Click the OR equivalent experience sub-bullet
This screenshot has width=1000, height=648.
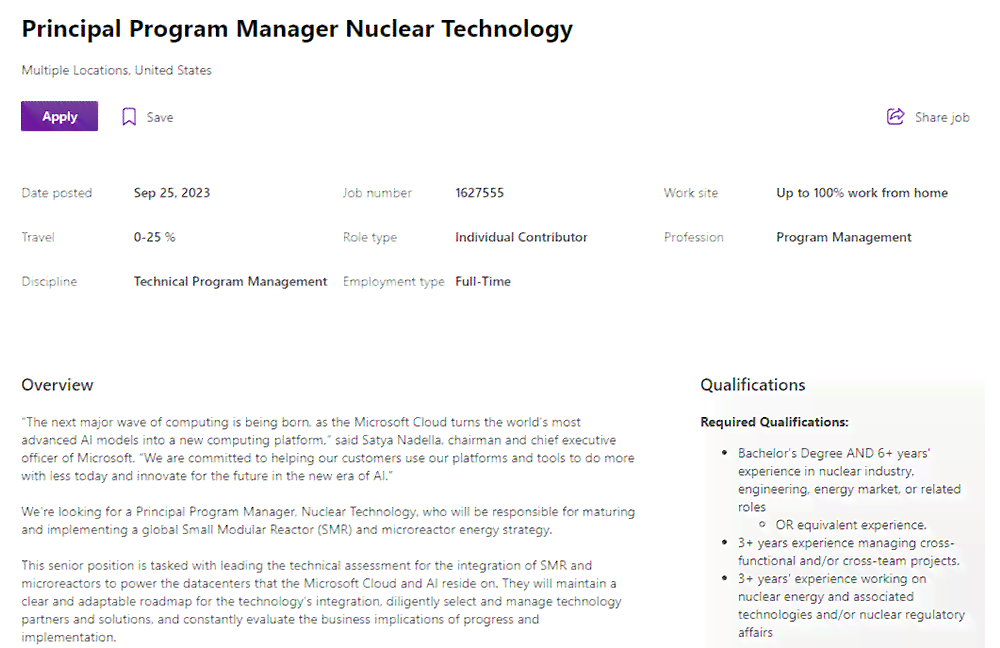851,525
